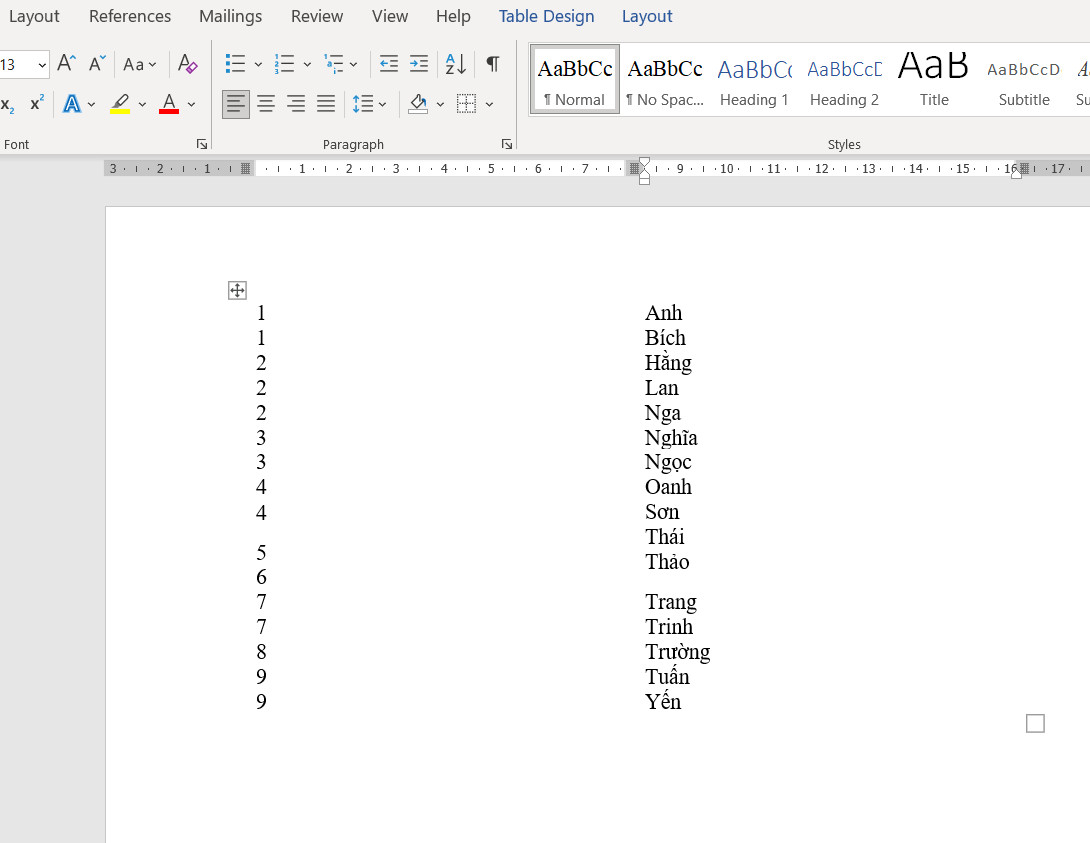Expand the Borders dropdown arrow

tap(489, 104)
